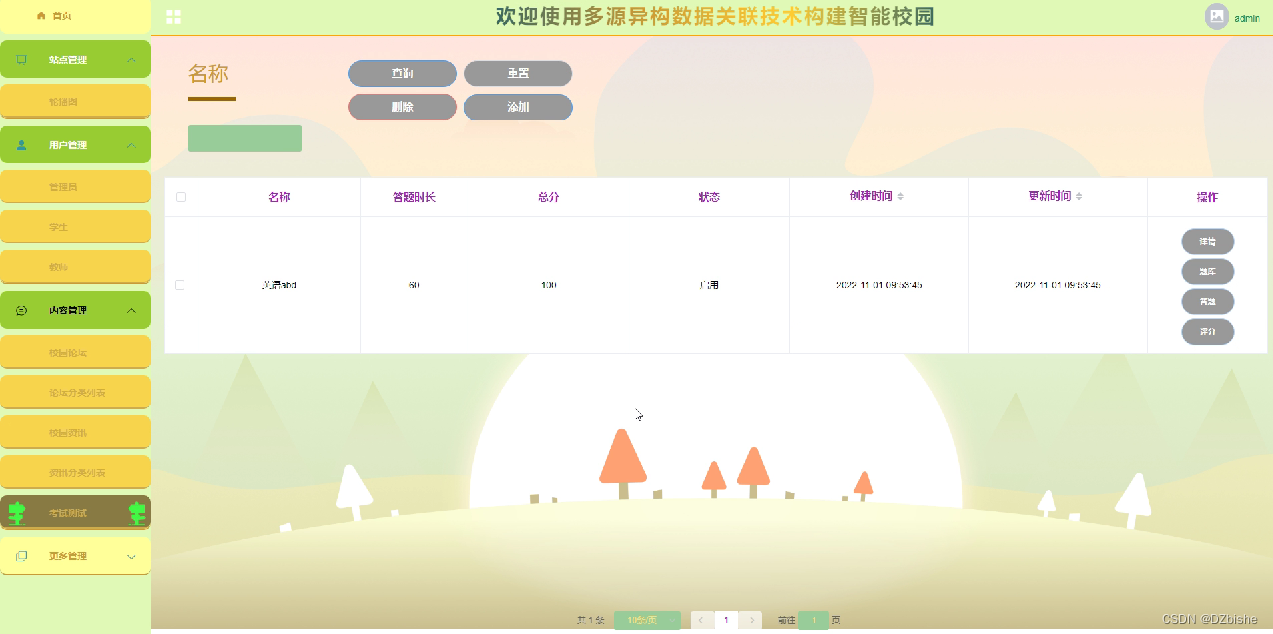Screen dimensions: 1273x634
Task: Expand the 更多管理 section chevron
Action: click(131, 556)
